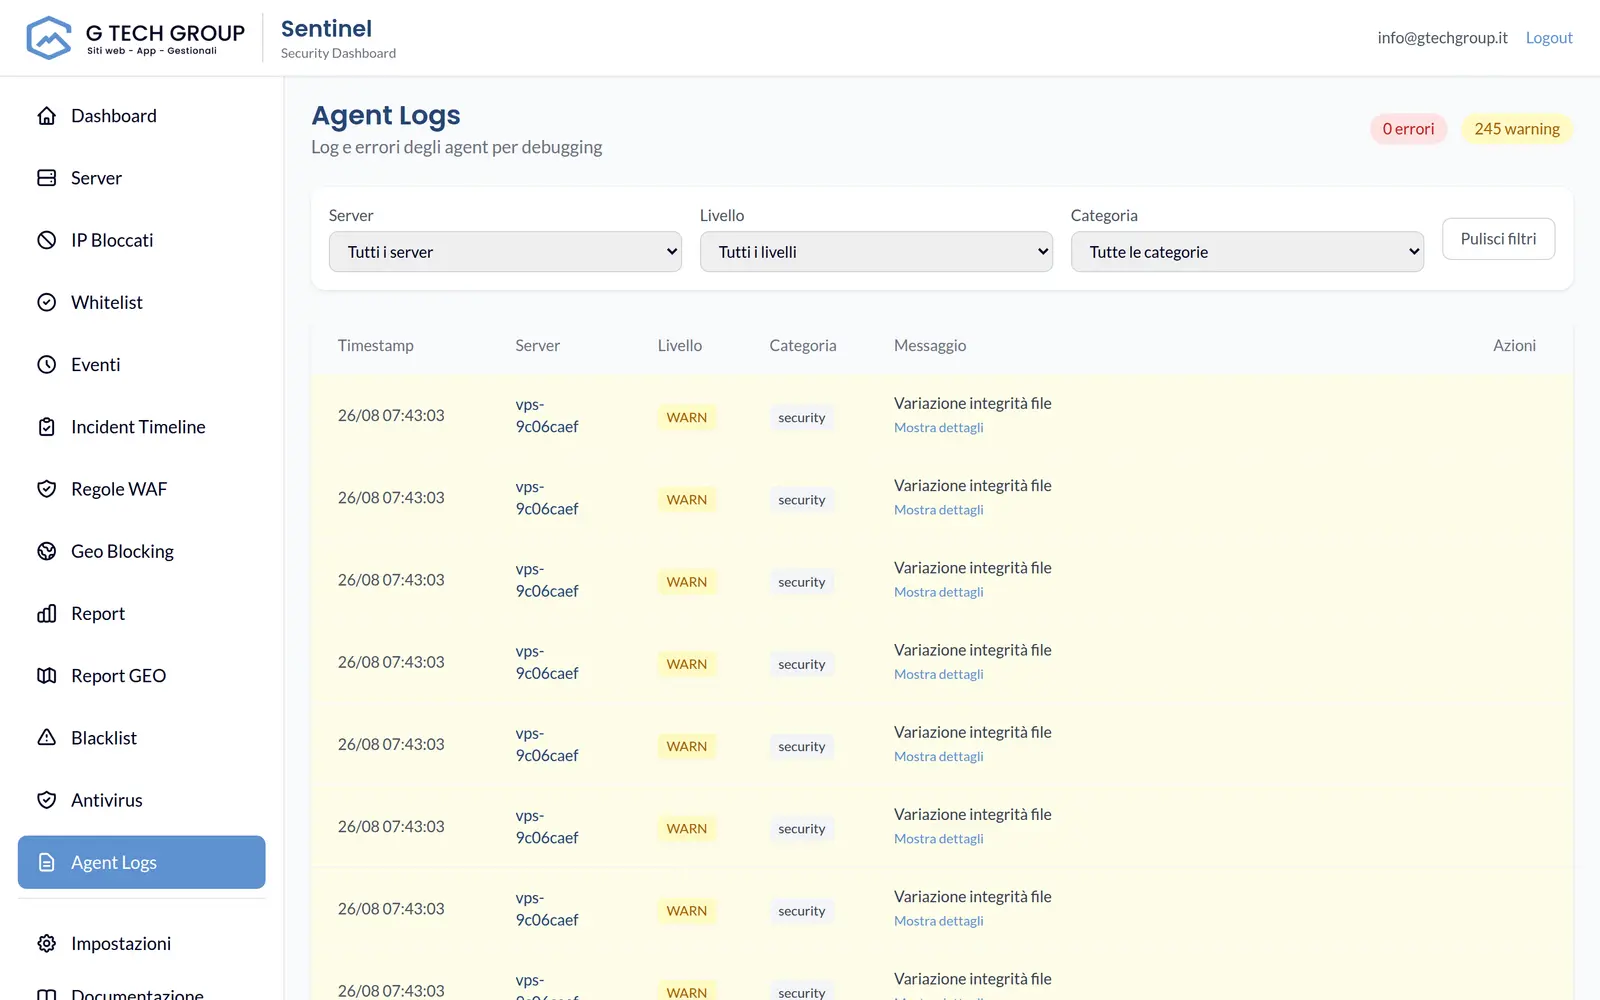Click the Impostazioni gear icon
Screen dimensions: 1600x1000
point(47,944)
